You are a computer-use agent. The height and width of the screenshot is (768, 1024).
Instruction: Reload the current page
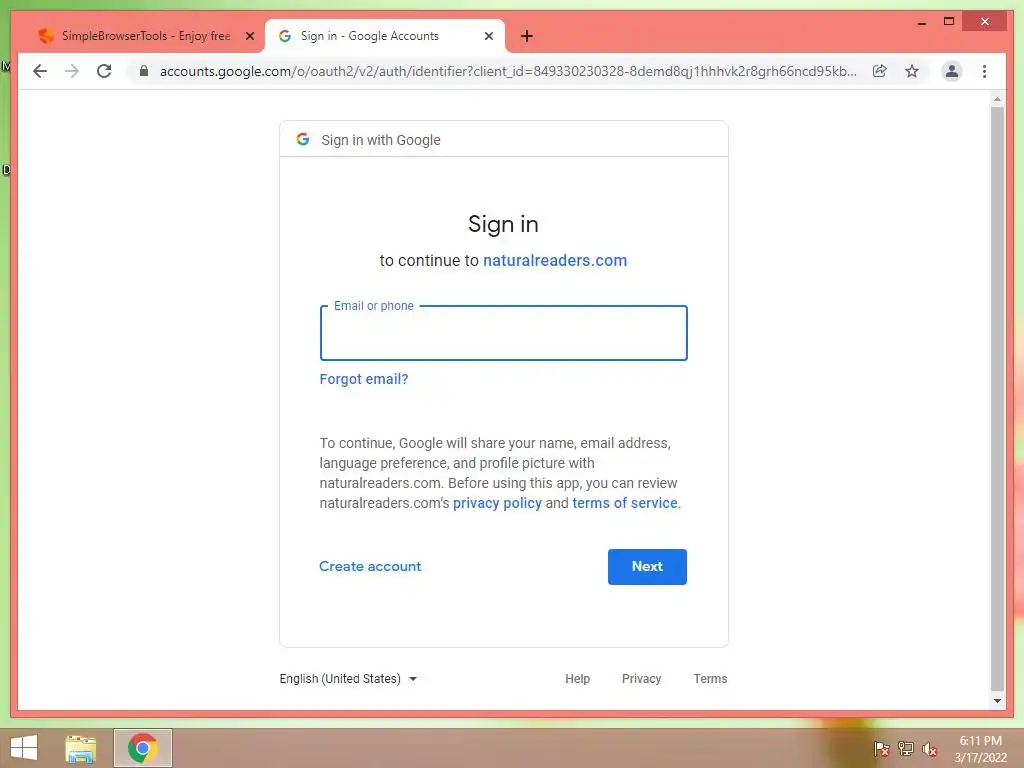coord(104,71)
